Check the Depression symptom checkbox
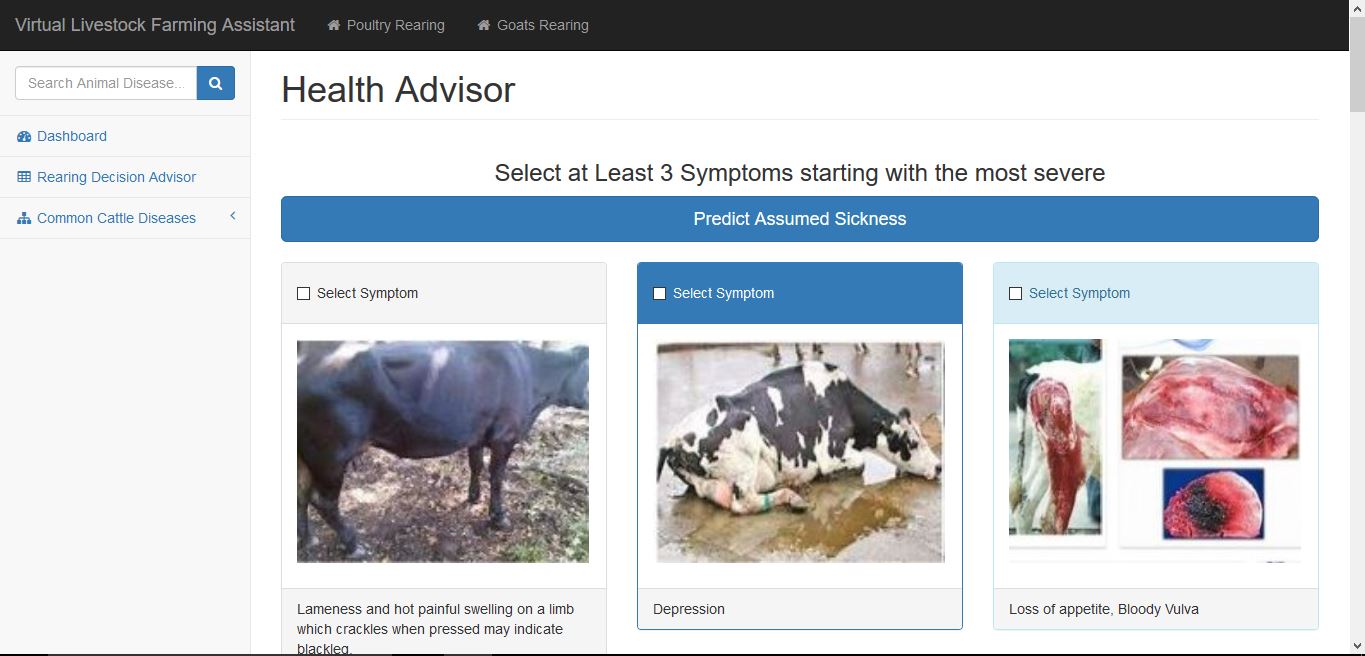This screenshot has width=1365, height=656. coord(660,294)
